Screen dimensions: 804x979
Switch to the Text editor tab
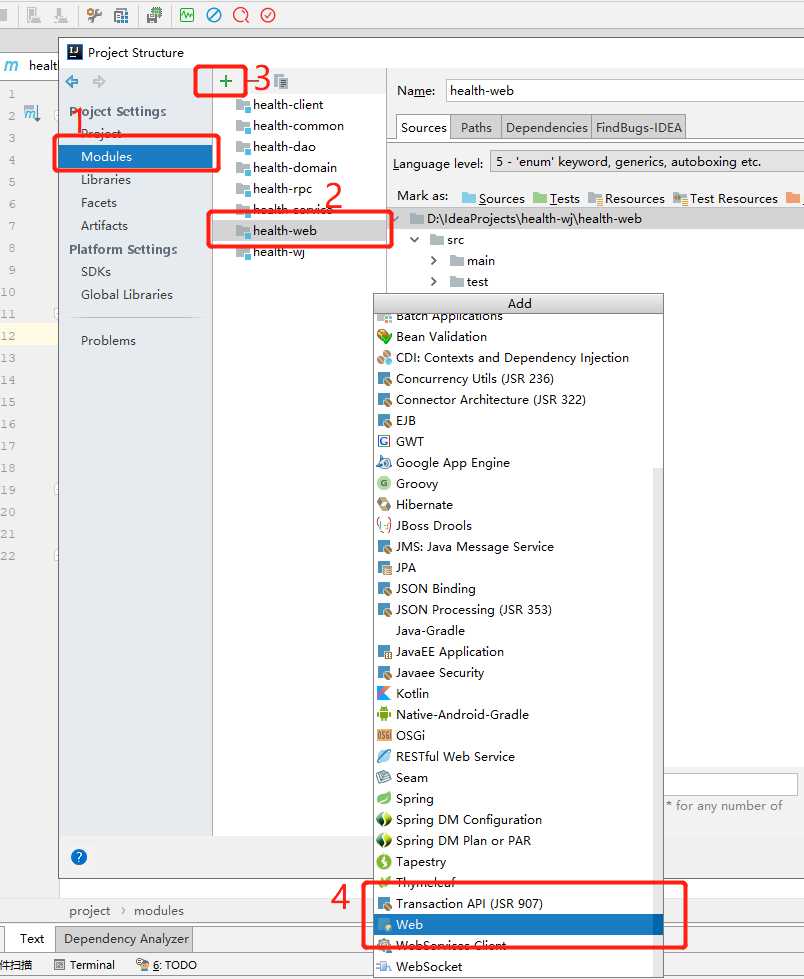[31, 939]
